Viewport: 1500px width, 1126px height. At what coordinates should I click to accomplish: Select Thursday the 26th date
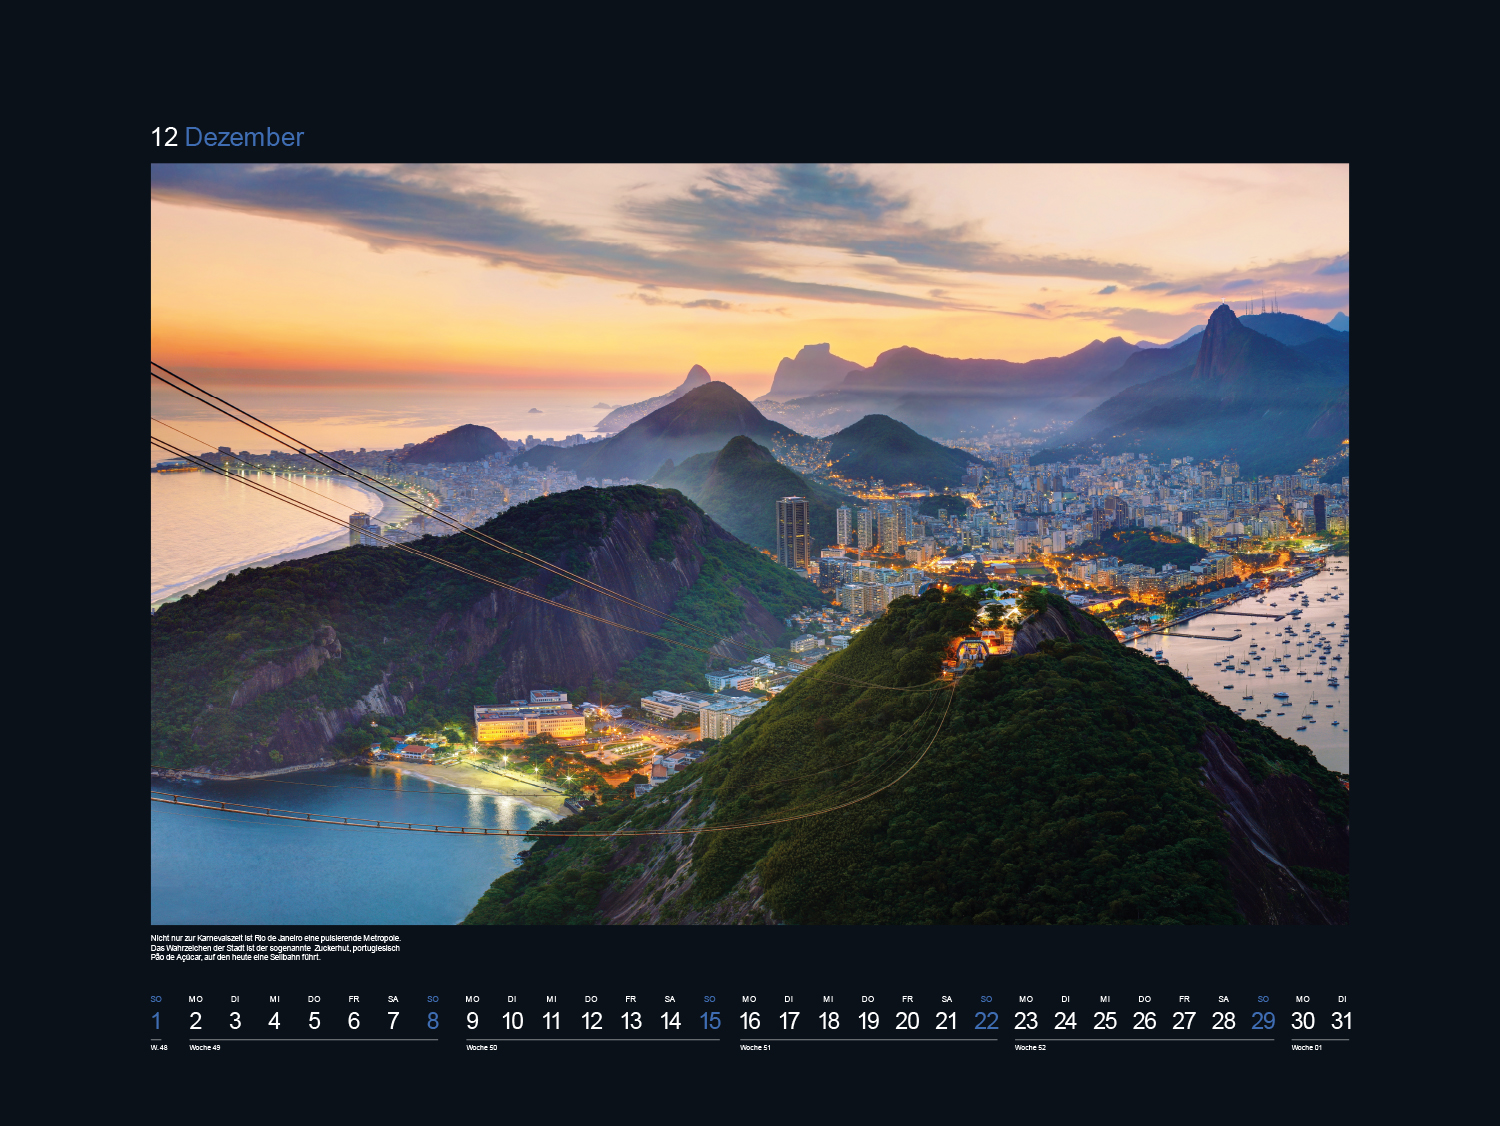1145,1021
